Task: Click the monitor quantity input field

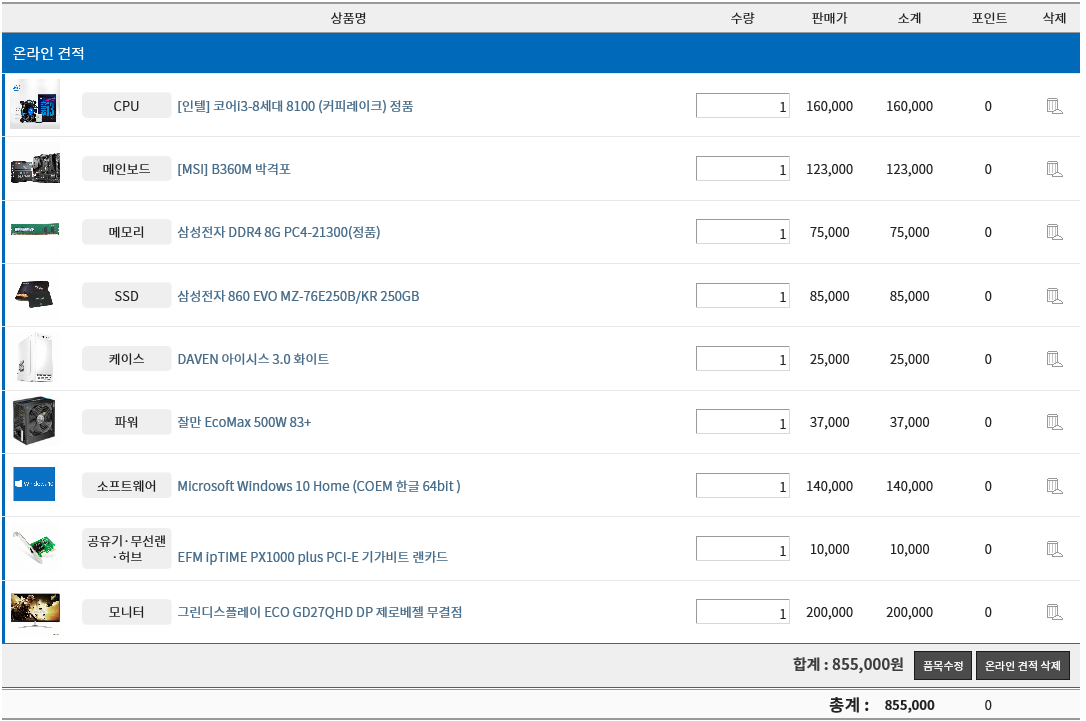Action: [x=742, y=612]
